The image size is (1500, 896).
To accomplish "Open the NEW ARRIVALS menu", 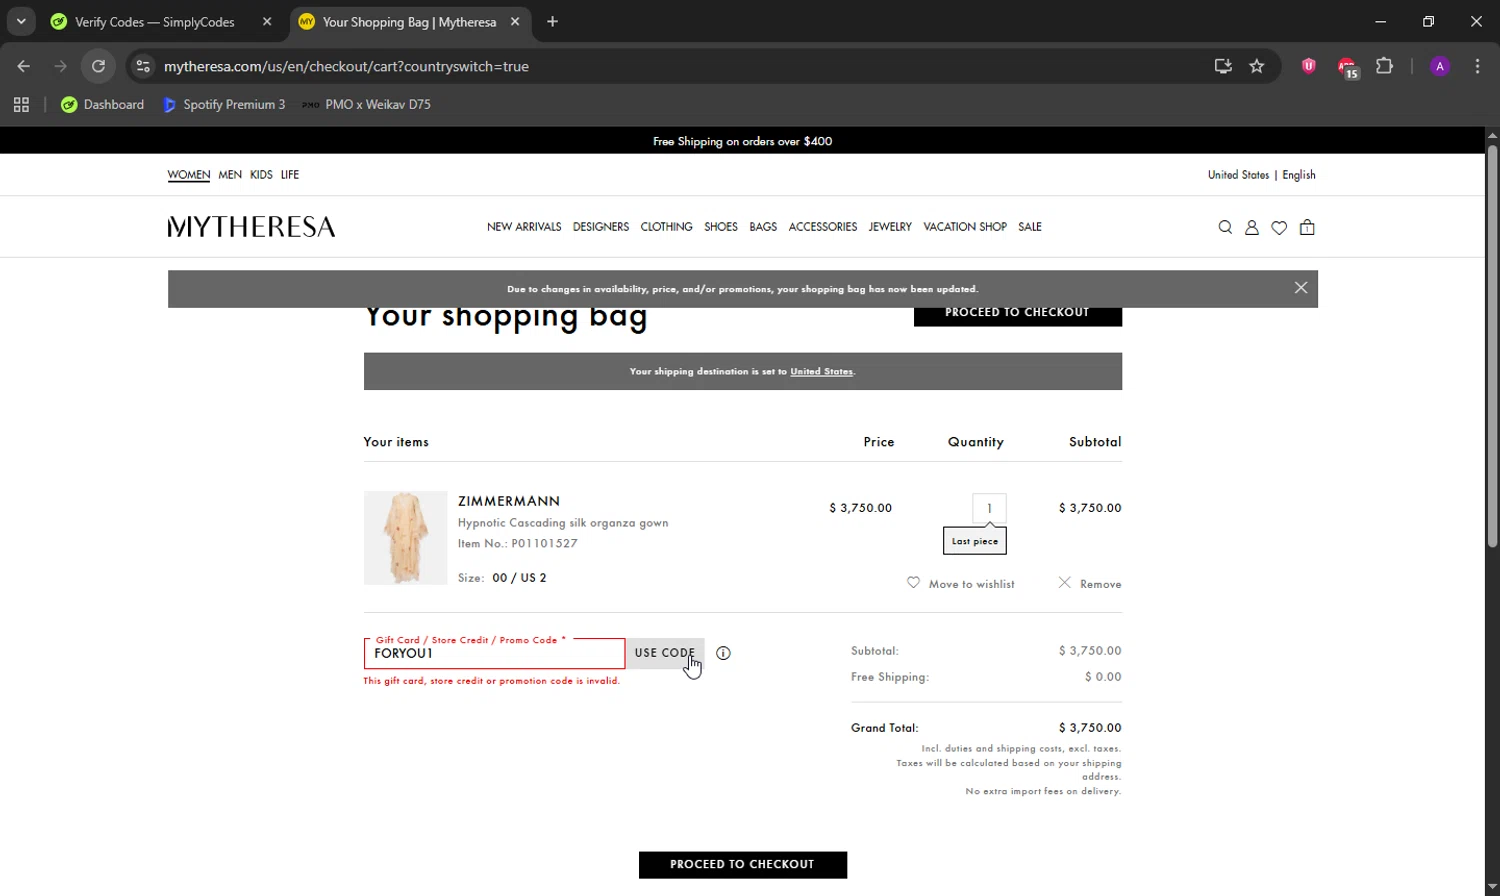I will [524, 227].
